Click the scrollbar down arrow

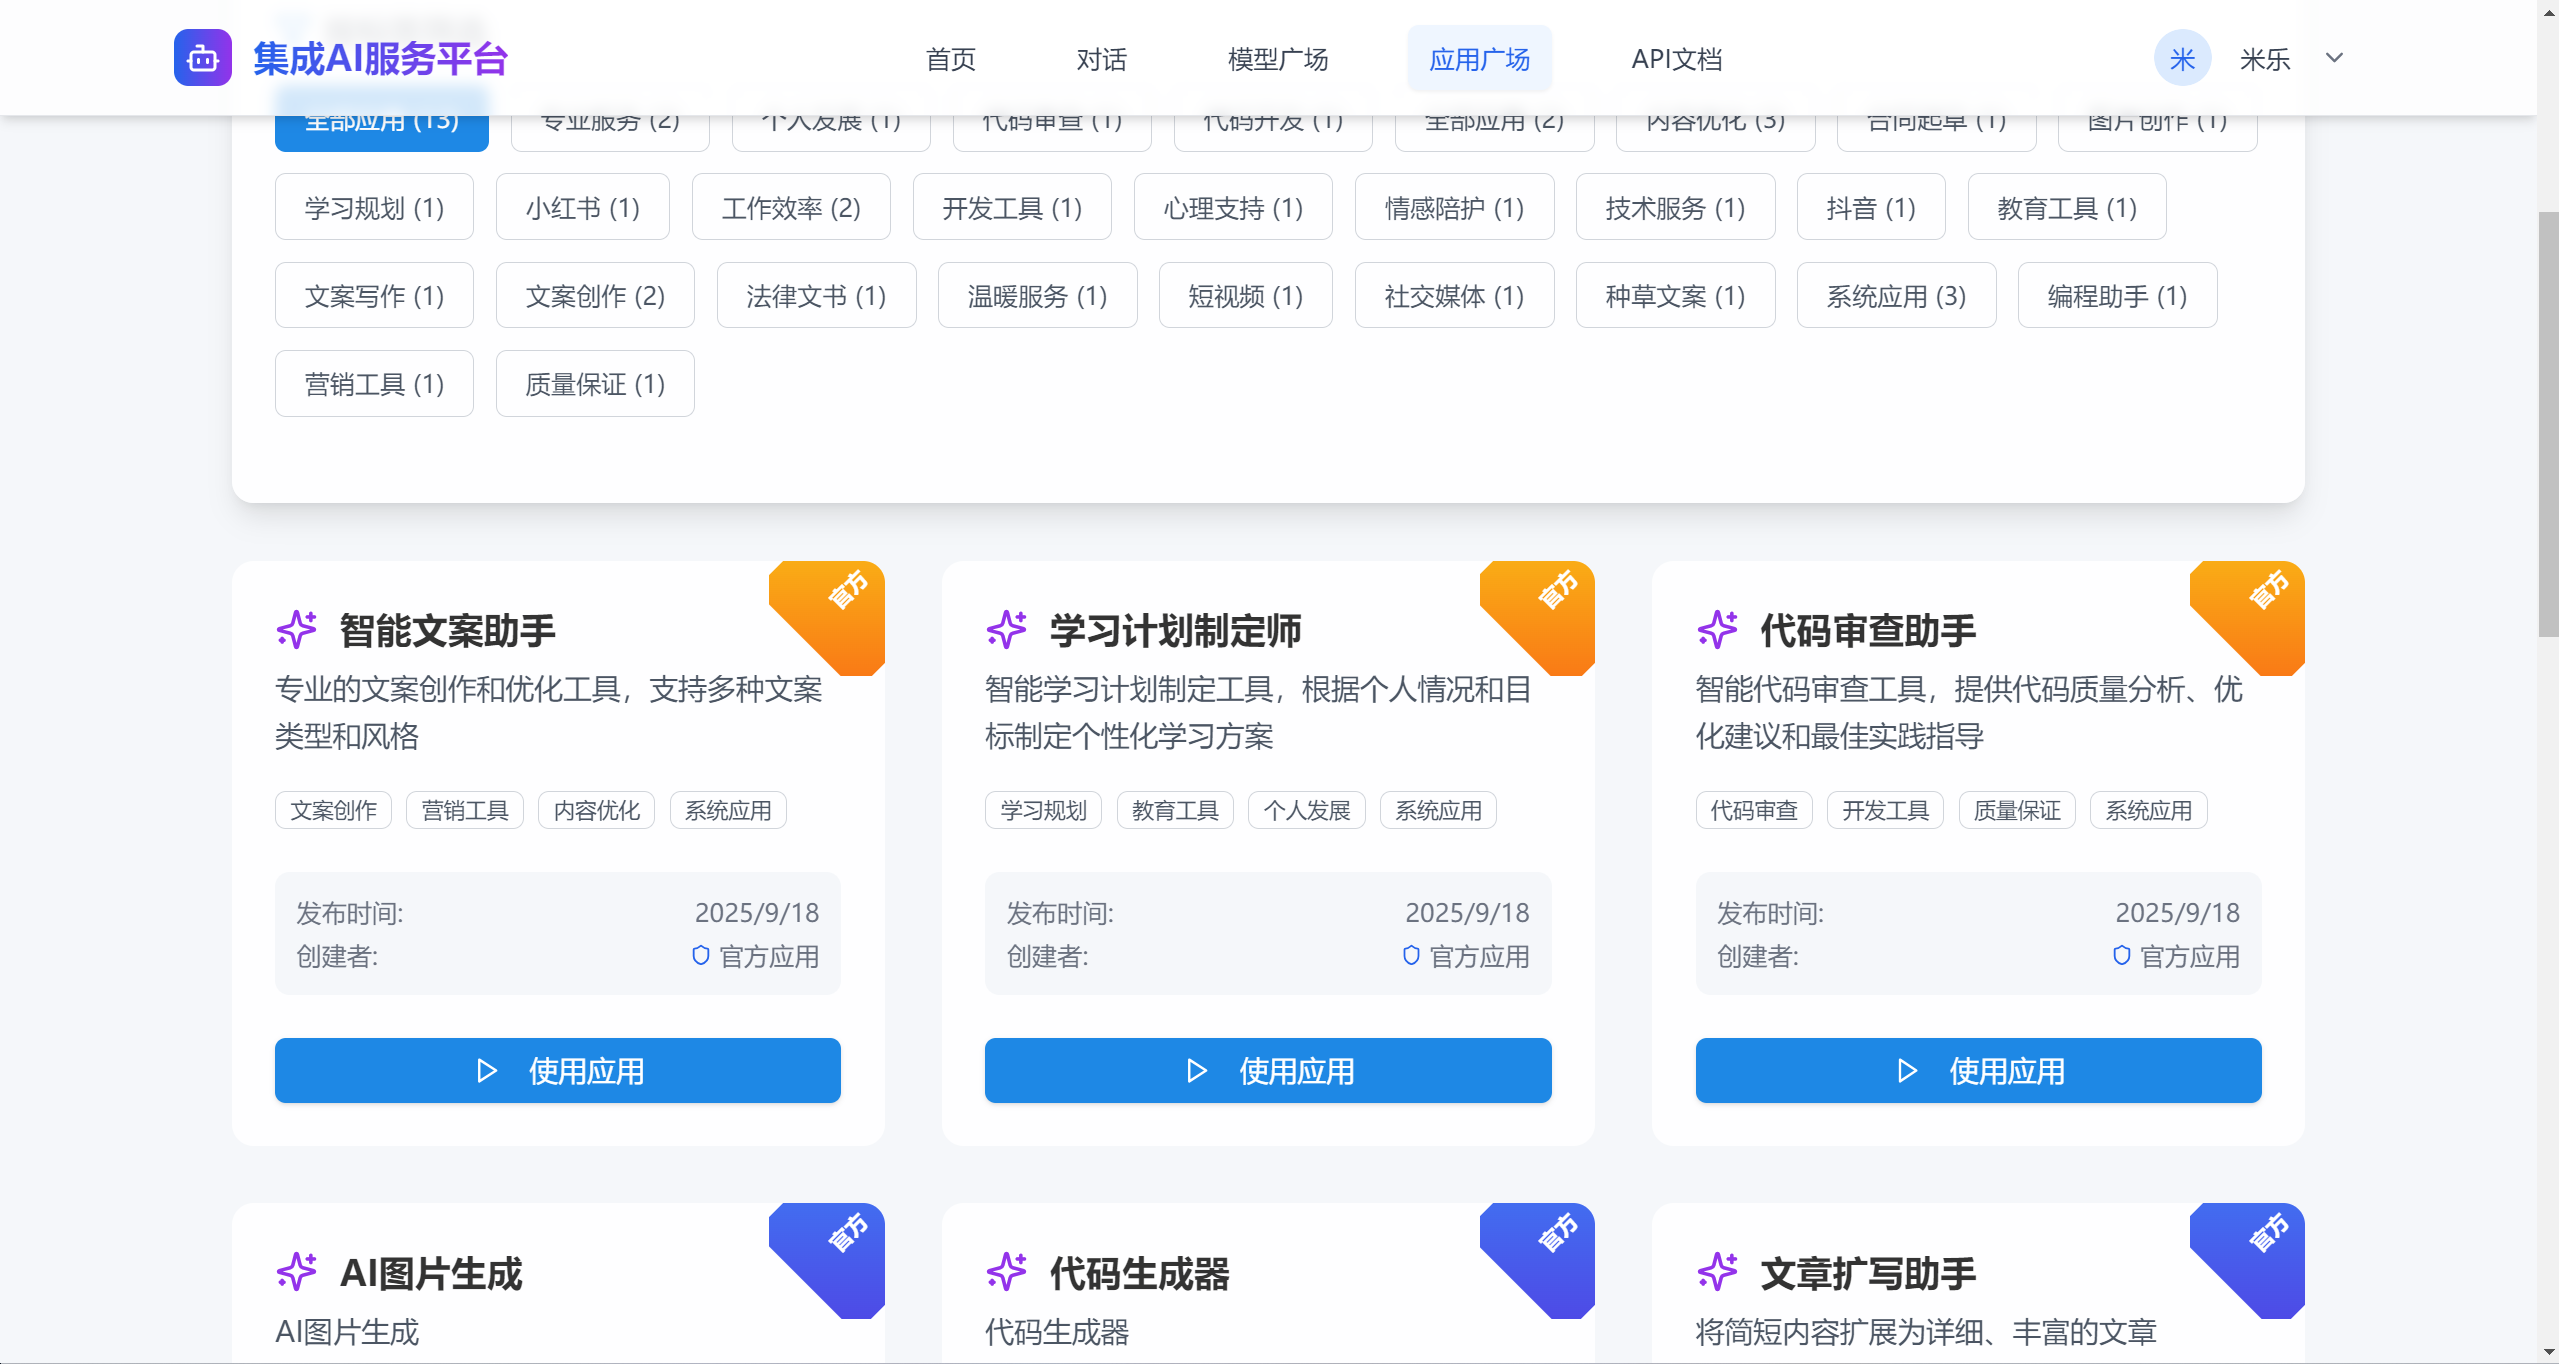pos(2548,1352)
